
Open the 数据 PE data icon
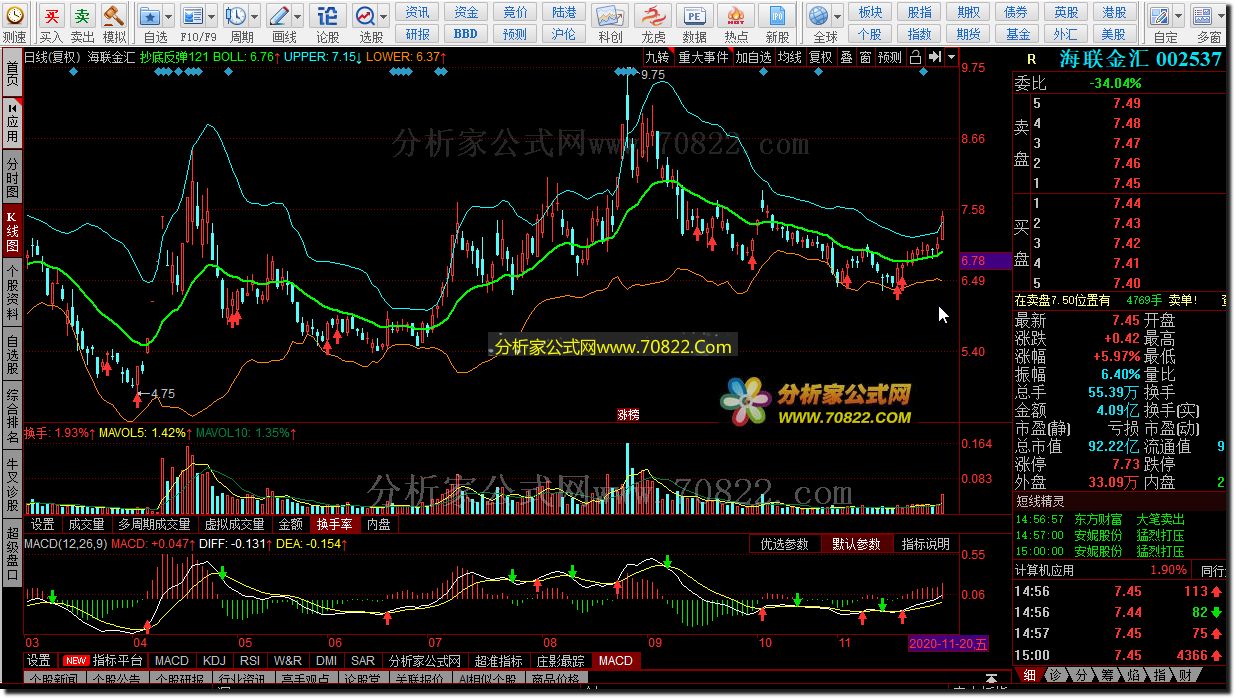point(694,17)
